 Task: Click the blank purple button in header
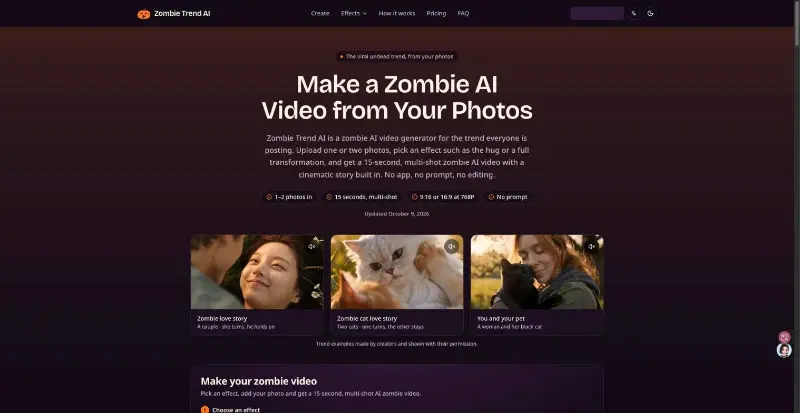pyautogui.click(x=597, y=14)
